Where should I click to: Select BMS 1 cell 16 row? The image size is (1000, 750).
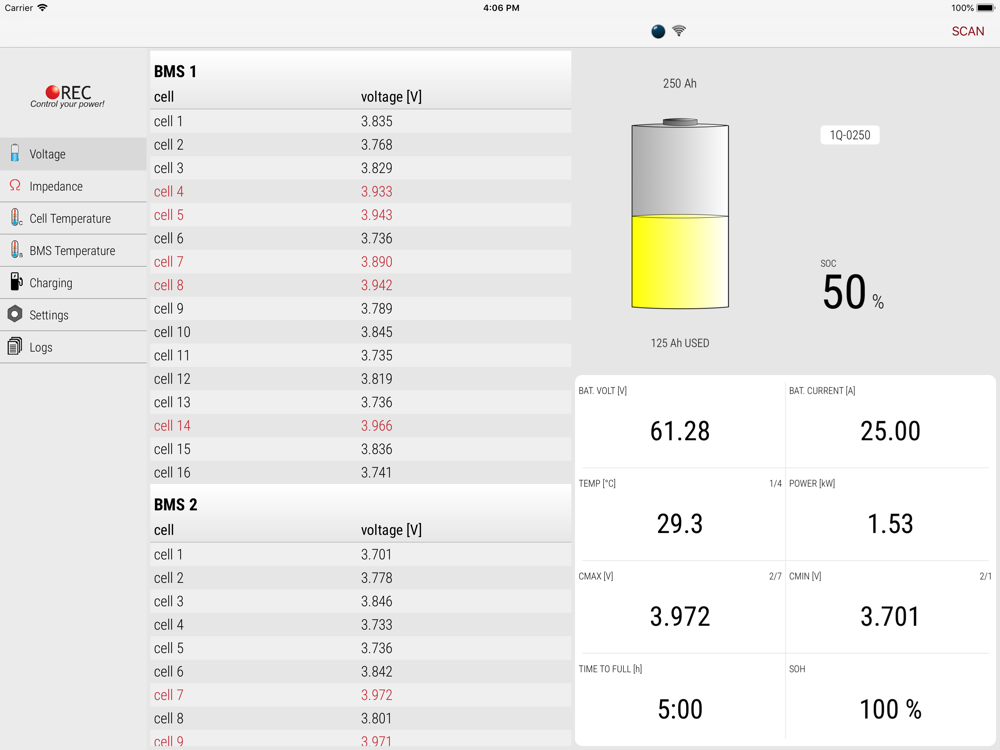click(x=361, y=473)
